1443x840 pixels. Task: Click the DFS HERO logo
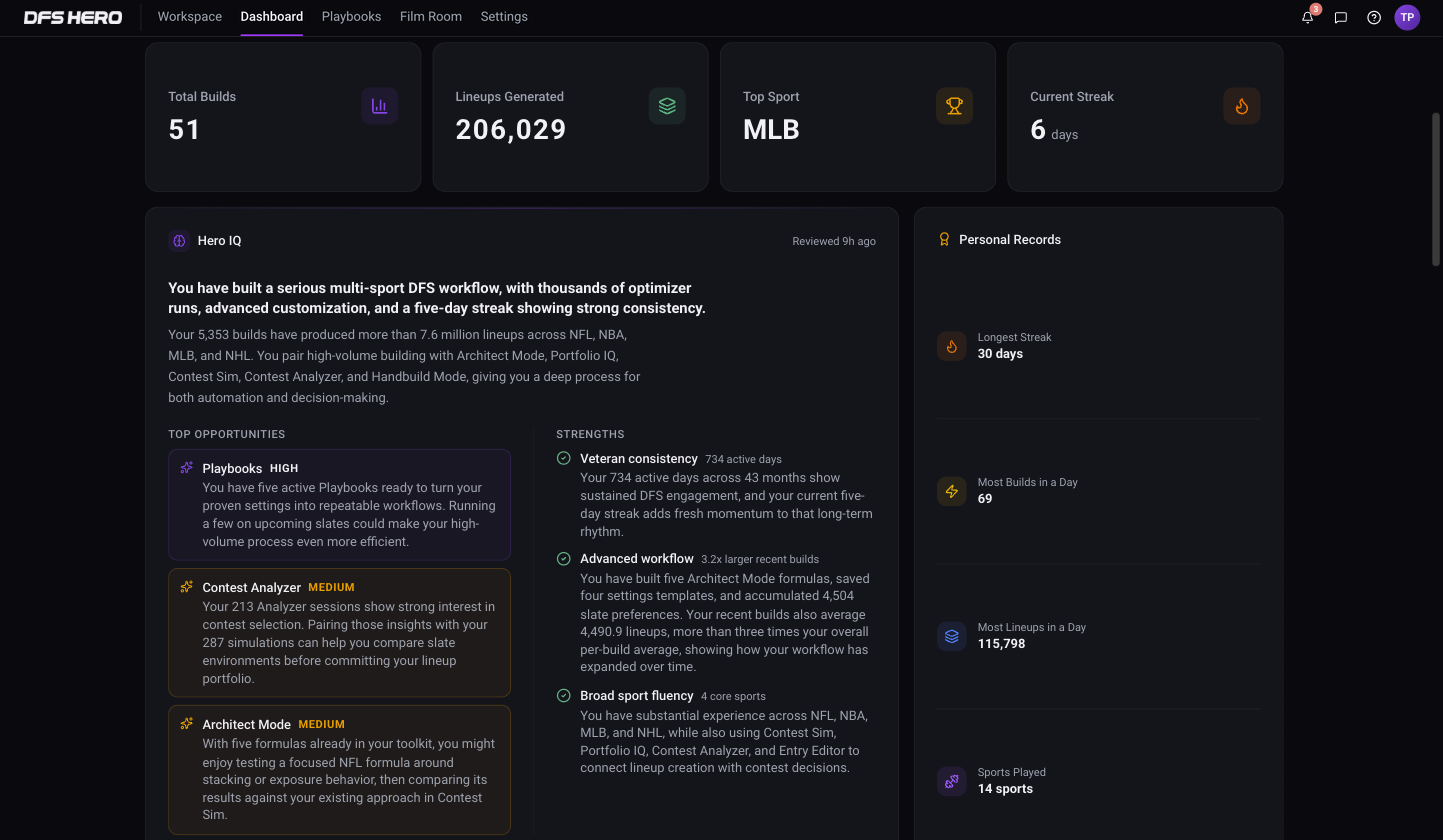point(73,17)
